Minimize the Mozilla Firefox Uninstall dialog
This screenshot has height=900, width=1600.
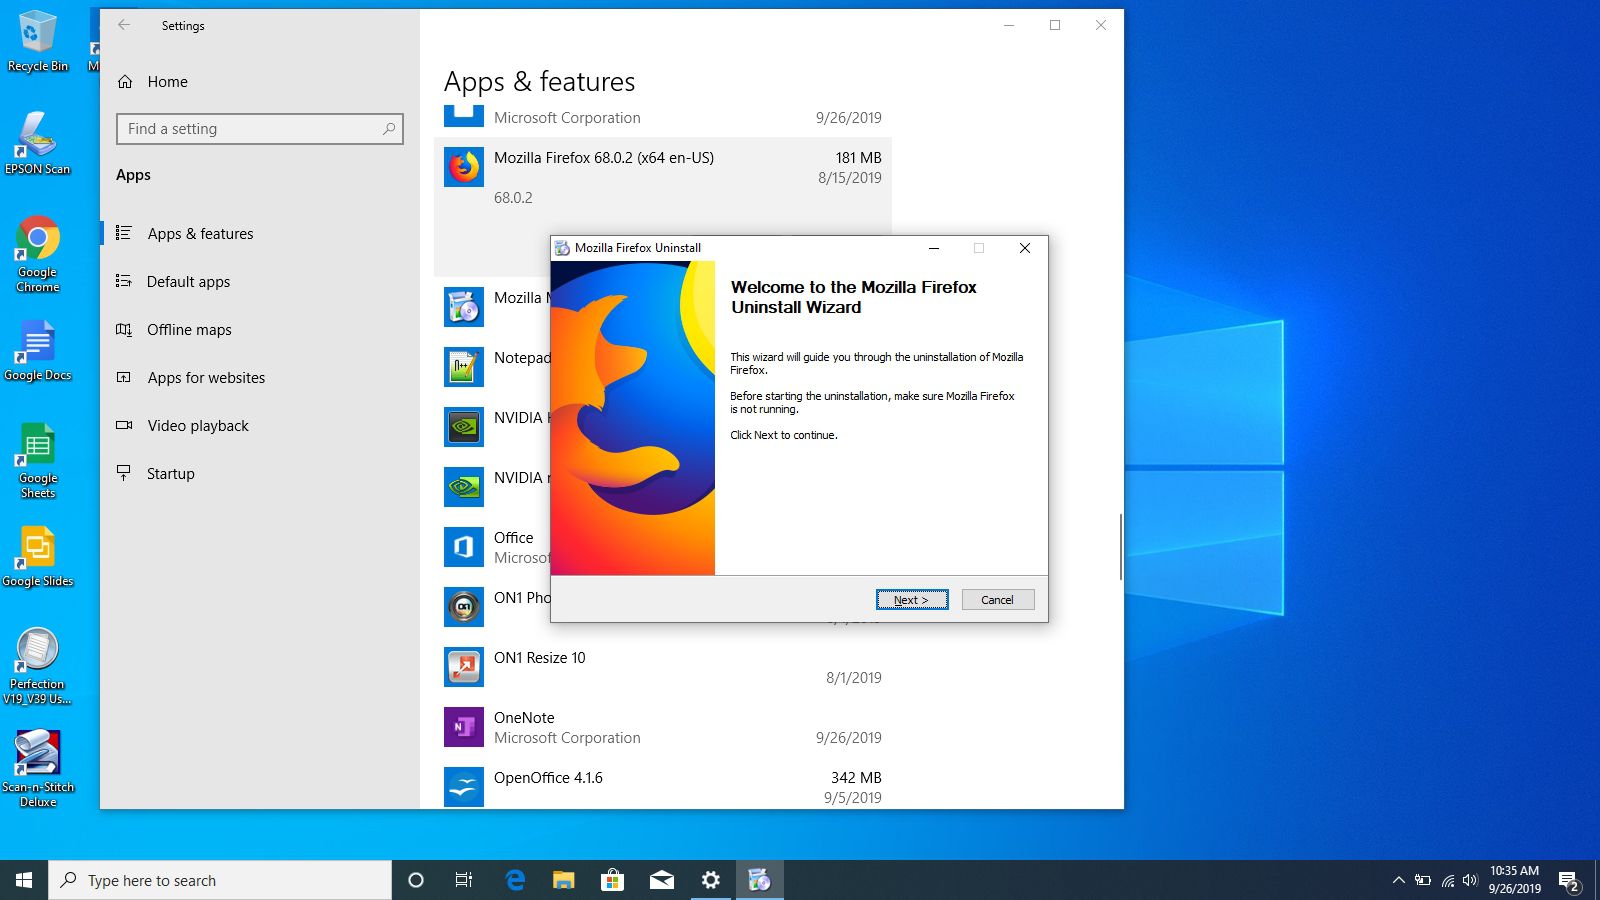(x=934, y=248)
